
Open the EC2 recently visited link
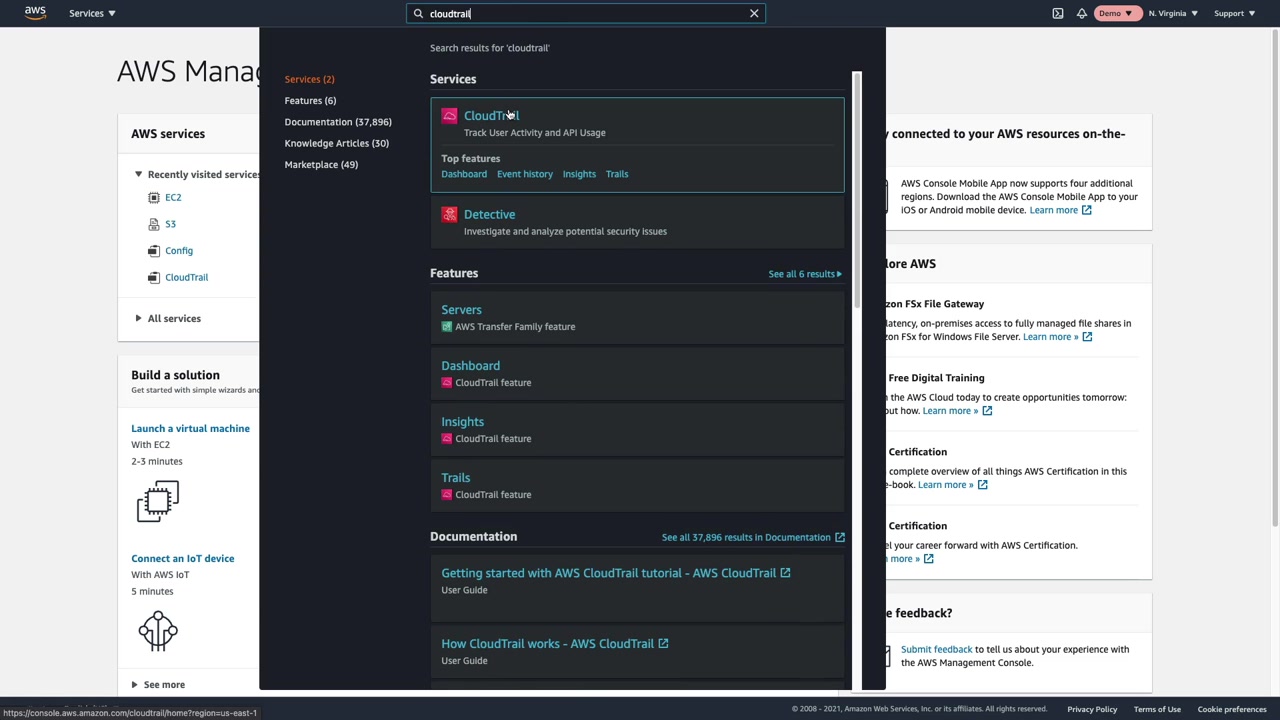(173, 198)
